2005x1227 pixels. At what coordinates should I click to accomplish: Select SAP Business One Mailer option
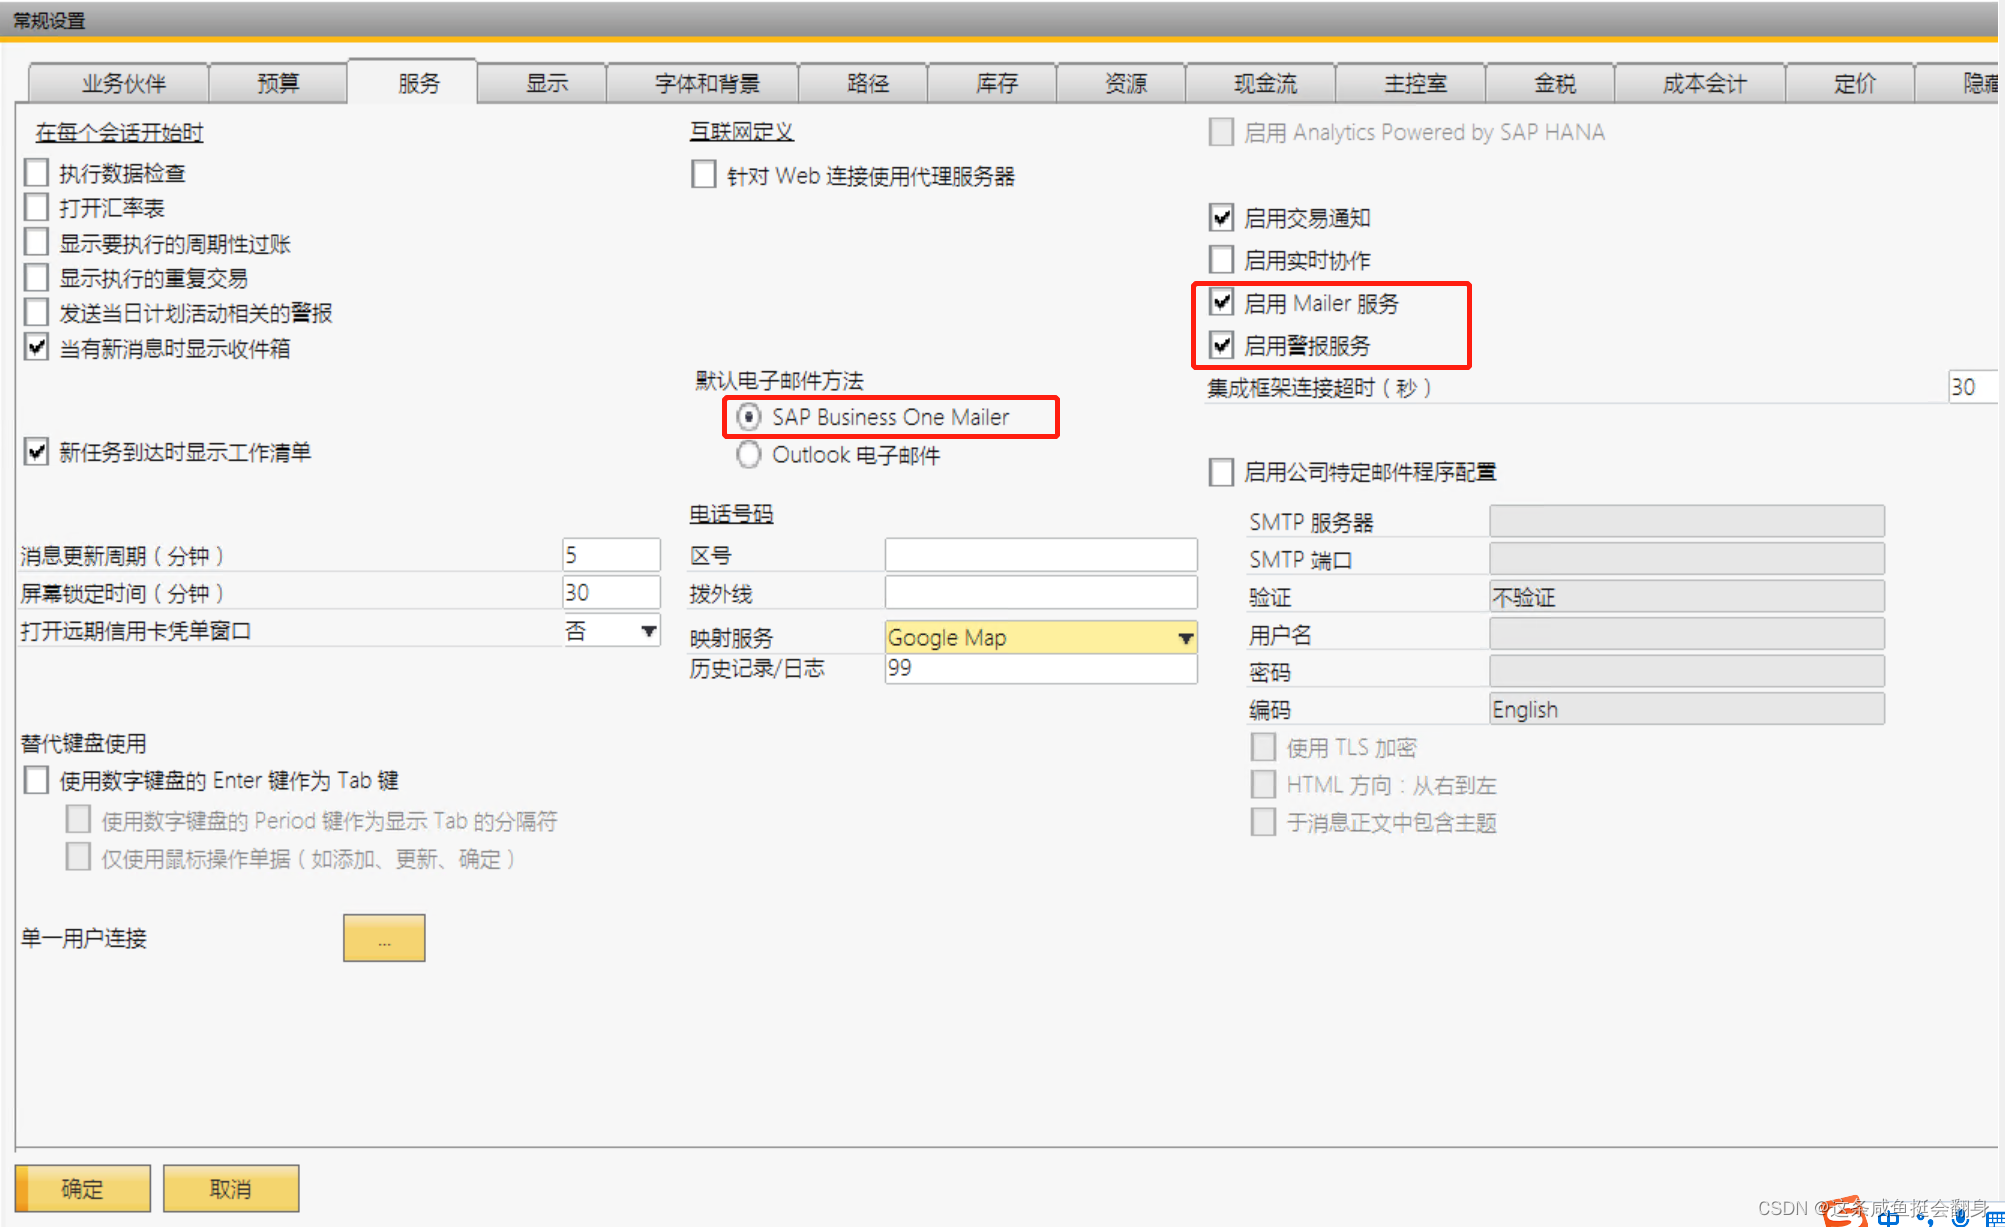(748, 417)
